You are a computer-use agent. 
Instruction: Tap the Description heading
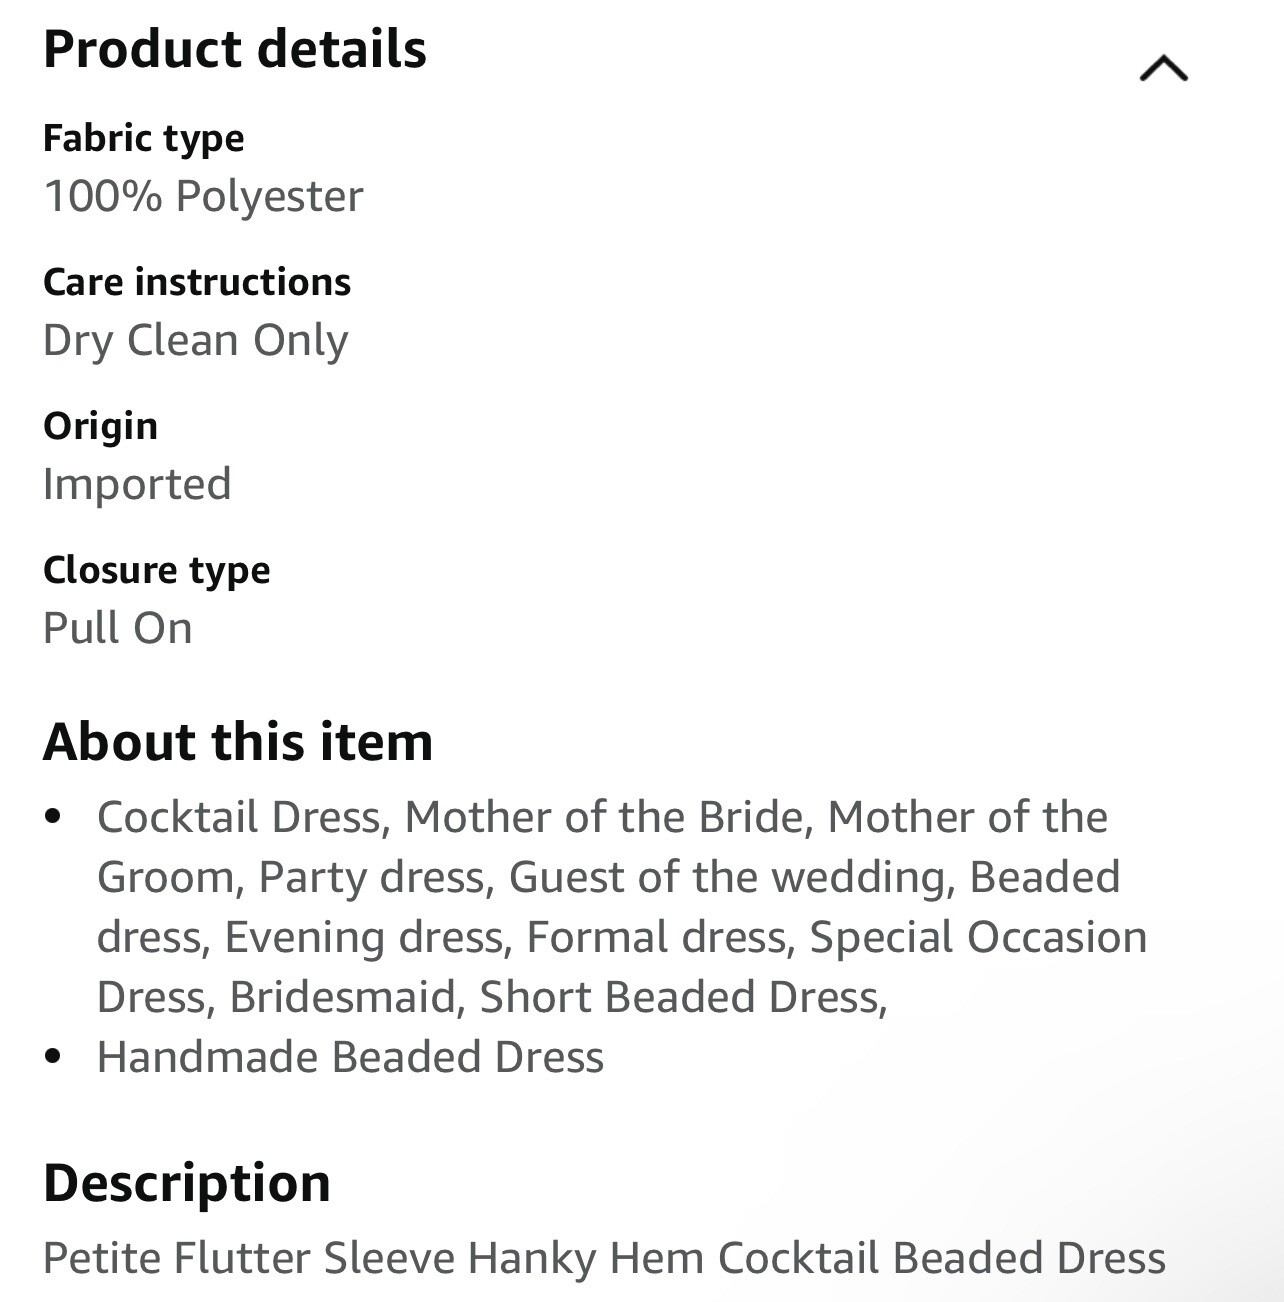pos(187,1183)
